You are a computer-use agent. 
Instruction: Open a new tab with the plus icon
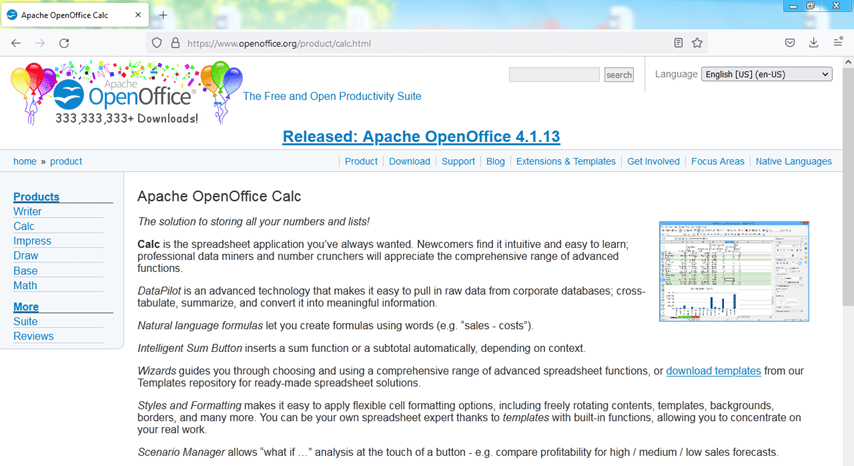click(x=163, y=15)
